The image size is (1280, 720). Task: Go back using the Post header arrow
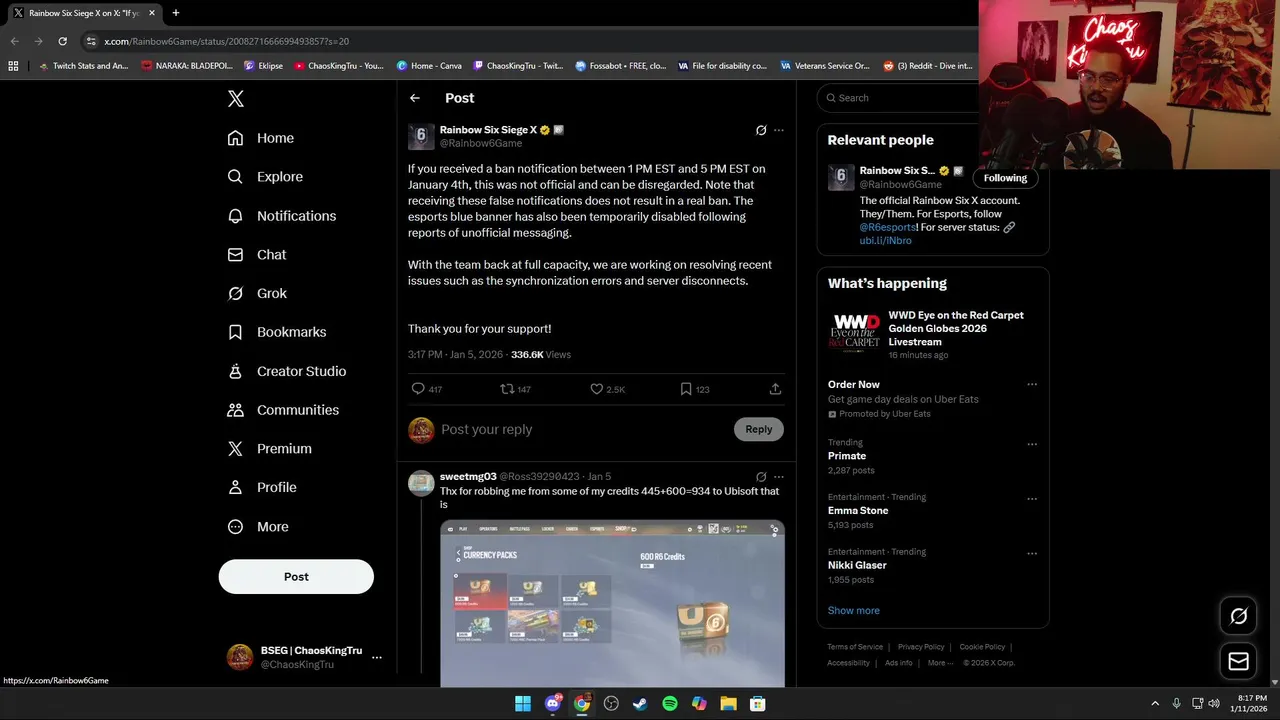coord(415,98)
